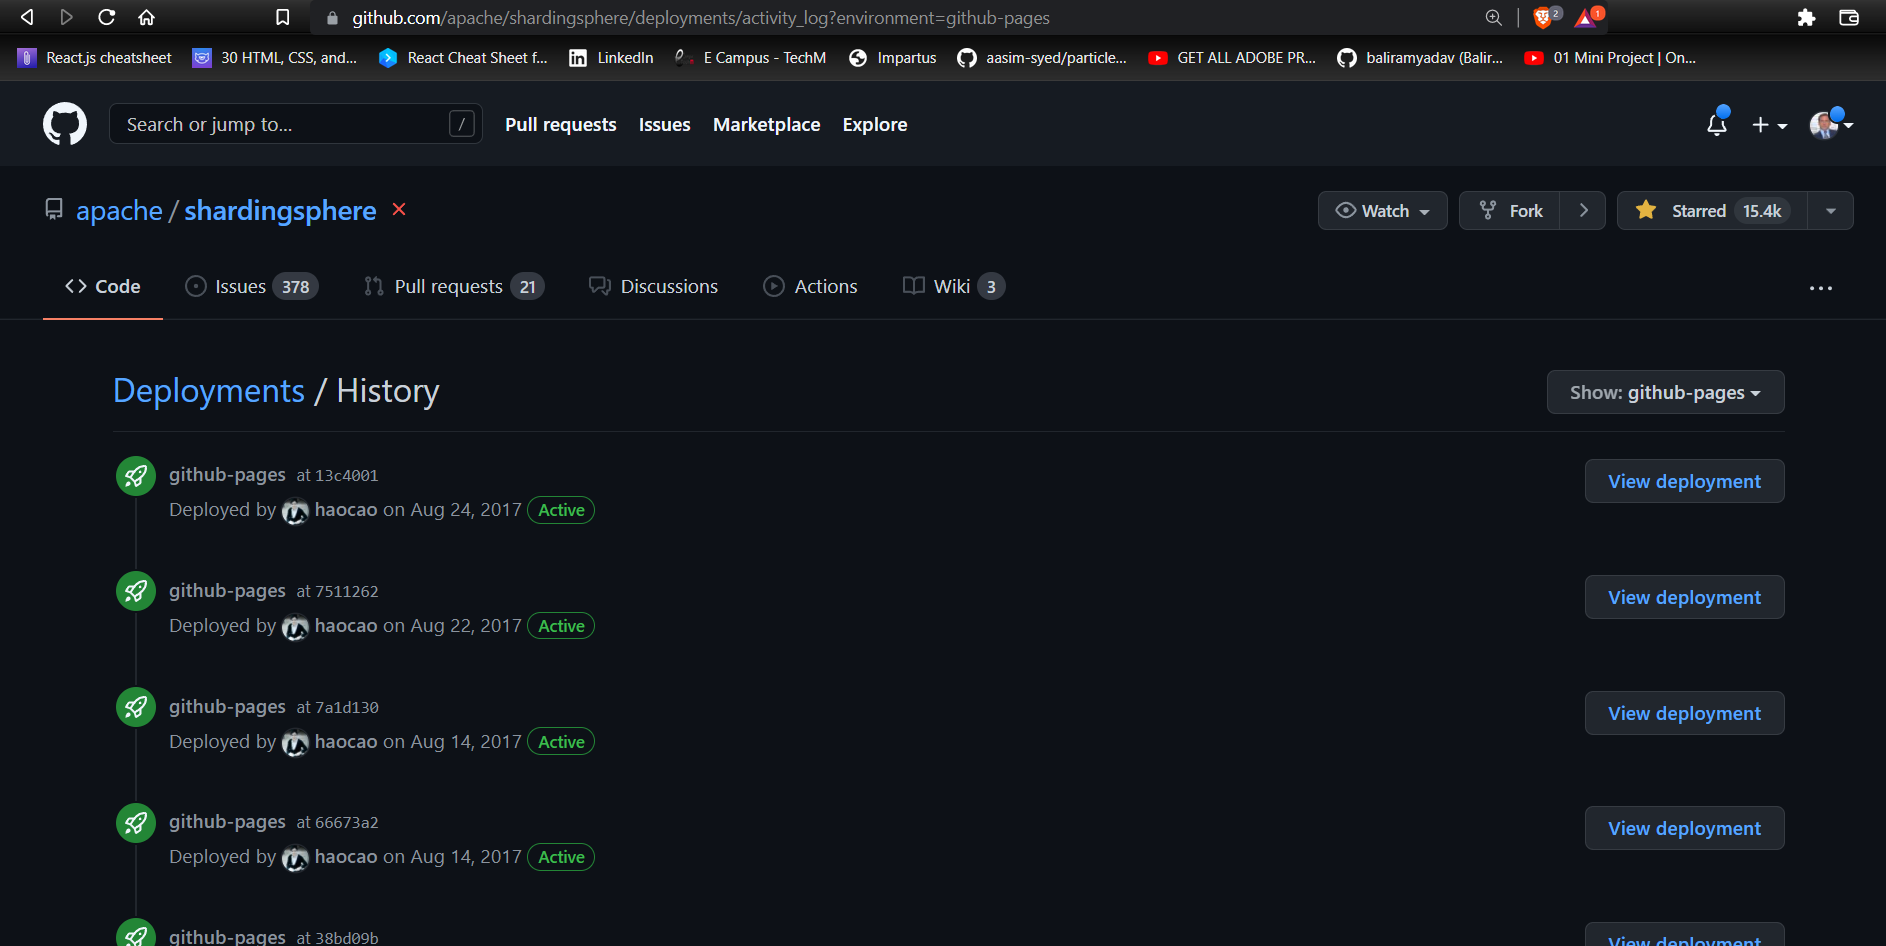Open zoom magnifier icon in address bar
The height and width of the screenshot is (946, 1886).
pyautogui.click(x=1493, y=17)
